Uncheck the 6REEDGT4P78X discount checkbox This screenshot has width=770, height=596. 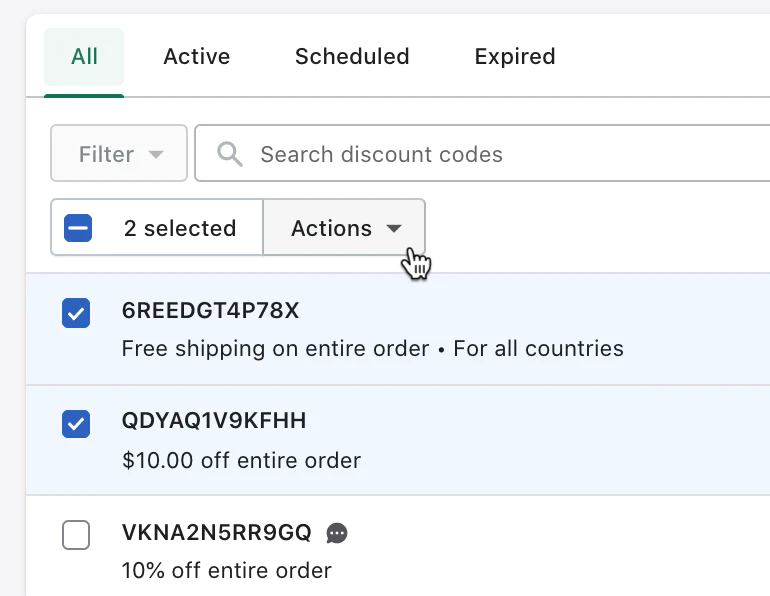(76, 313)
